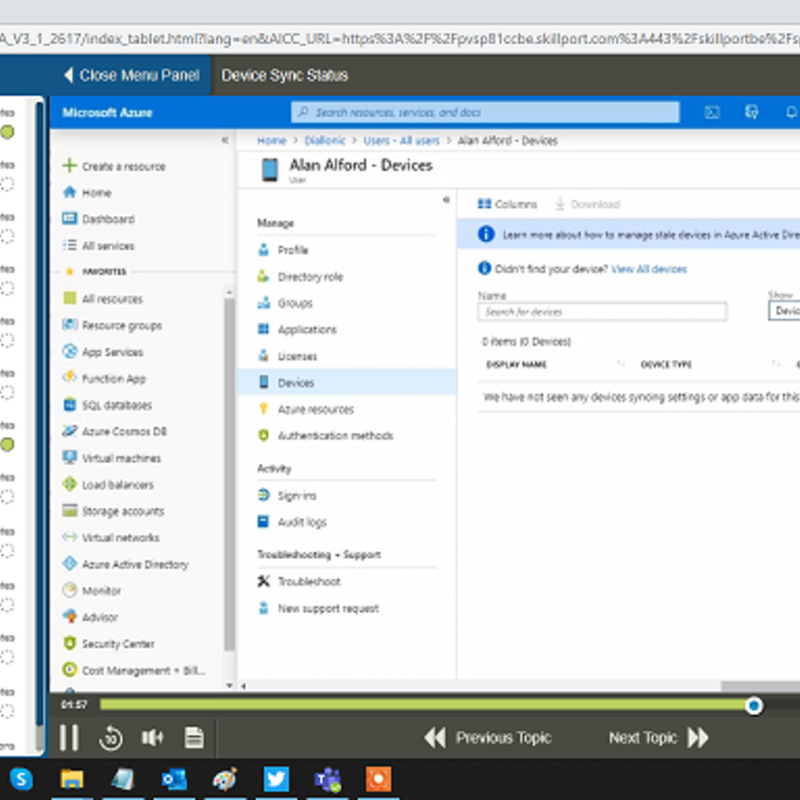
Task: Sort by DEVICE TYPE column arrows
Action: pos(776,364)
